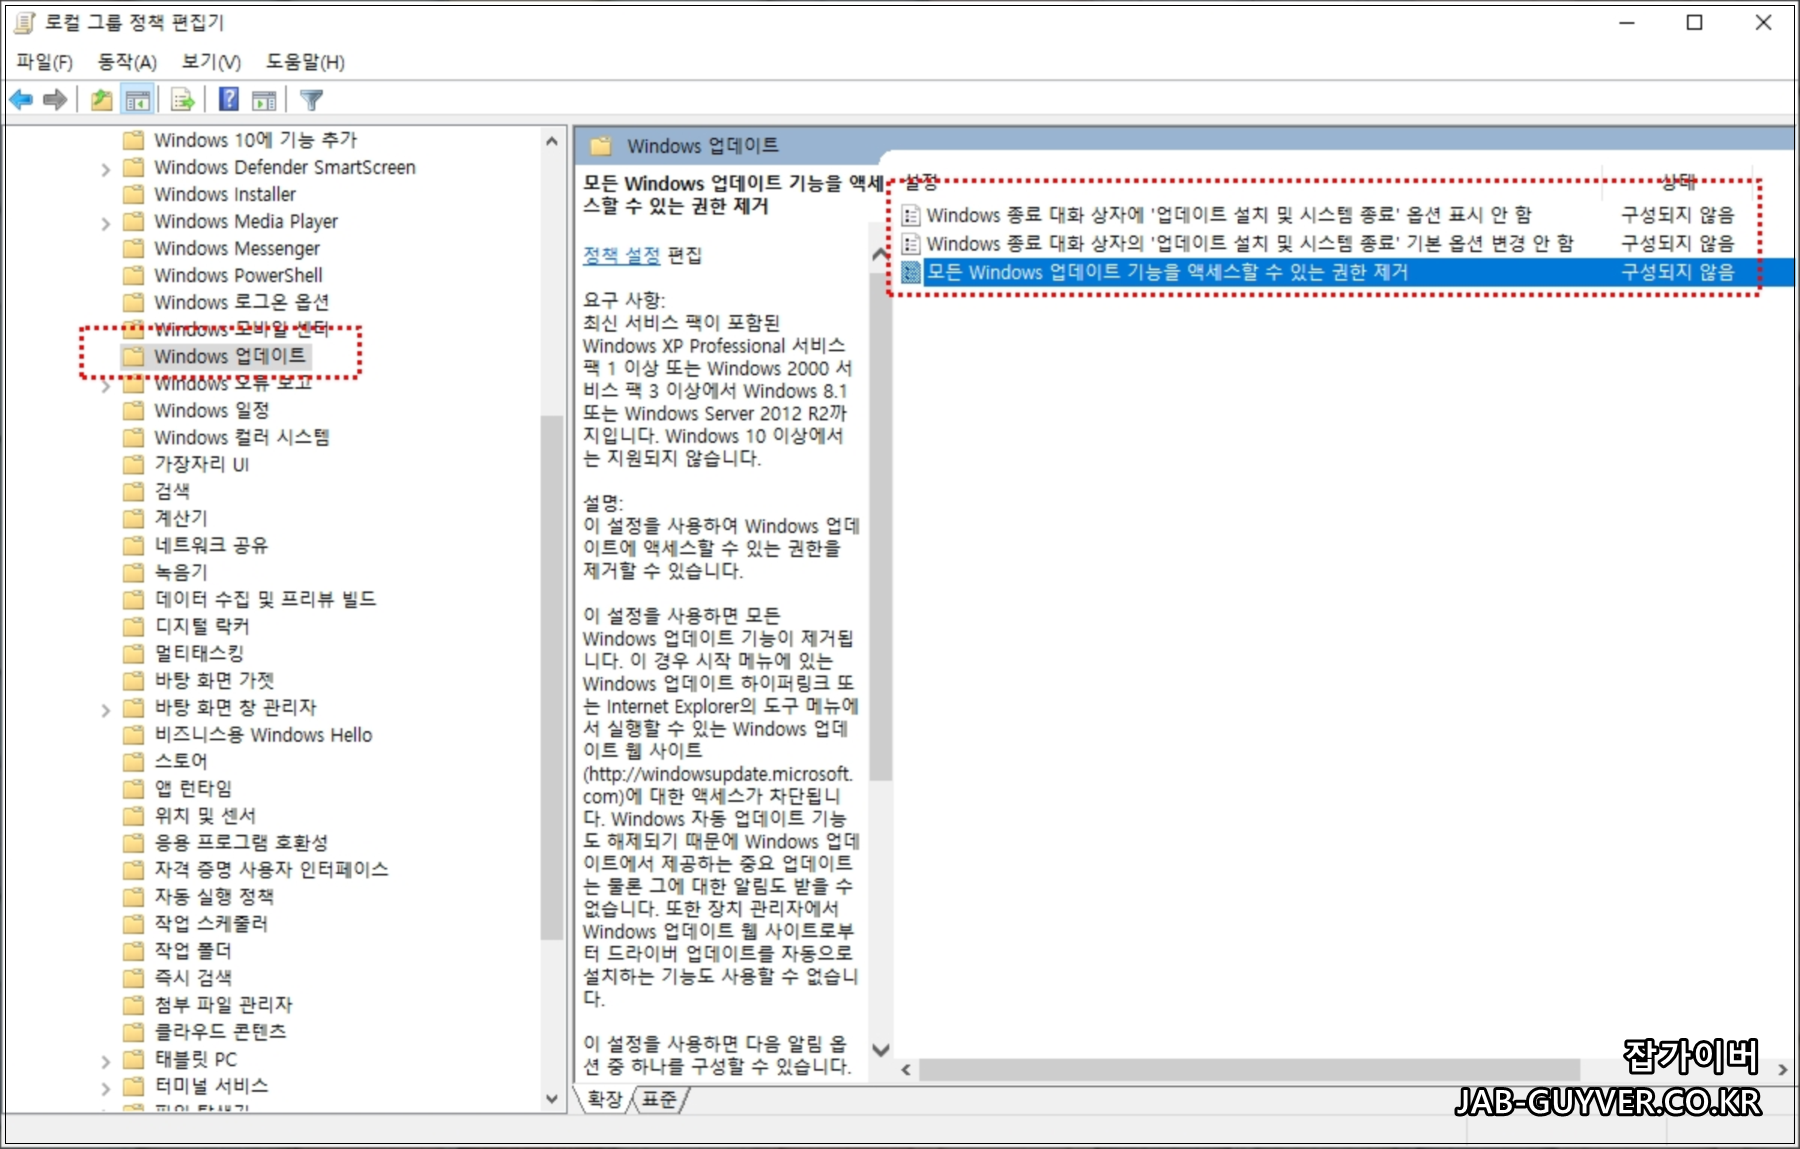
Task: Click the Up one level folder icon
Action: tap(102, 100)
